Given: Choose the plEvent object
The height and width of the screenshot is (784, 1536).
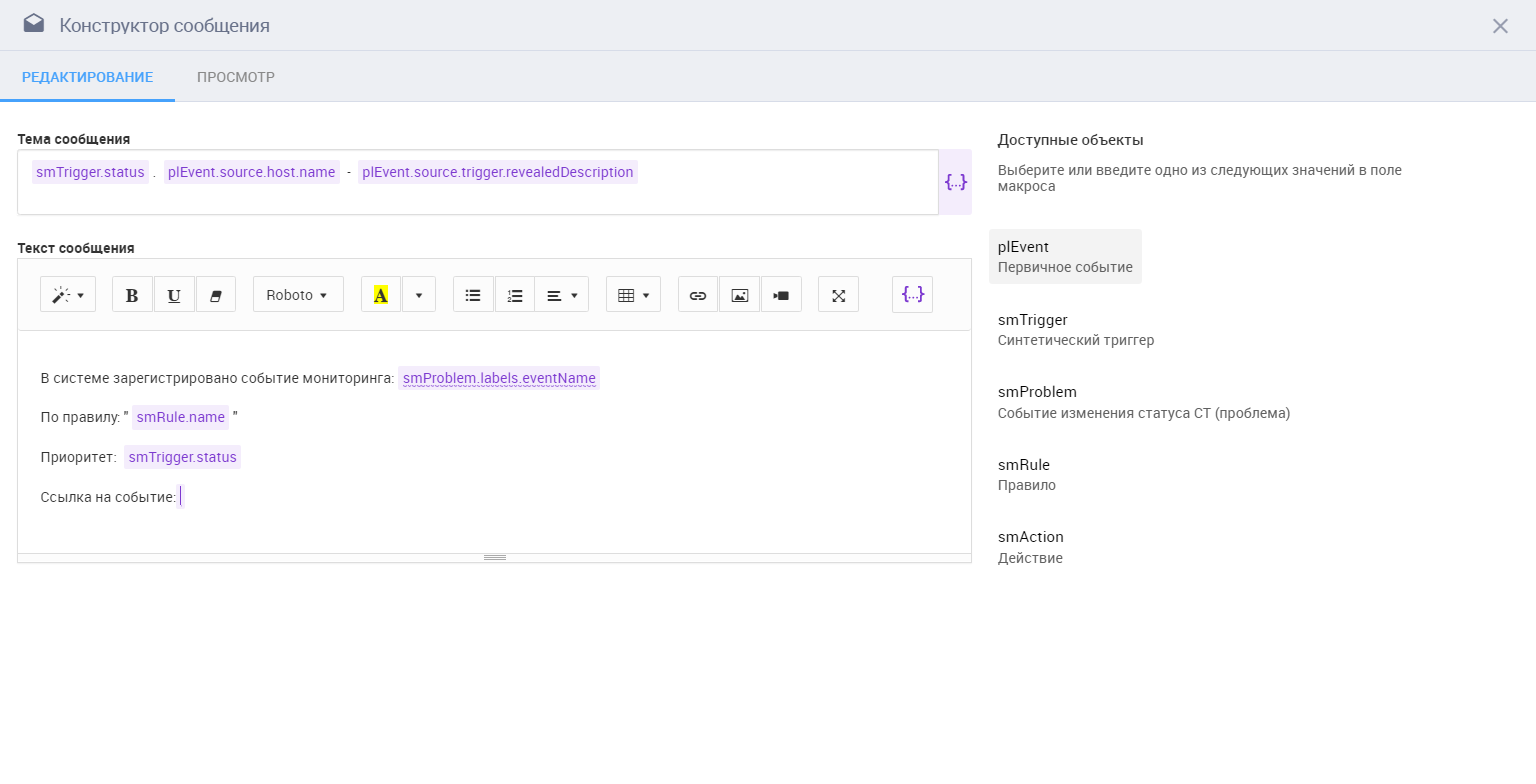Looking at the screenshot, I should pos(1065,256).
